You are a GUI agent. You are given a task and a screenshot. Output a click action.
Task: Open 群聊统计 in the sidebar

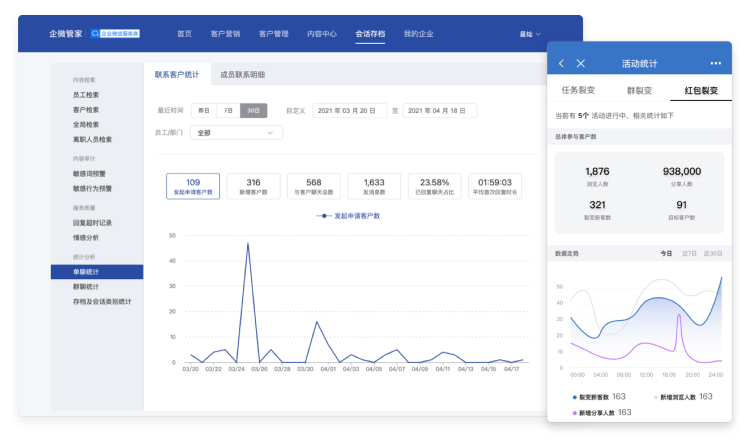88,286
